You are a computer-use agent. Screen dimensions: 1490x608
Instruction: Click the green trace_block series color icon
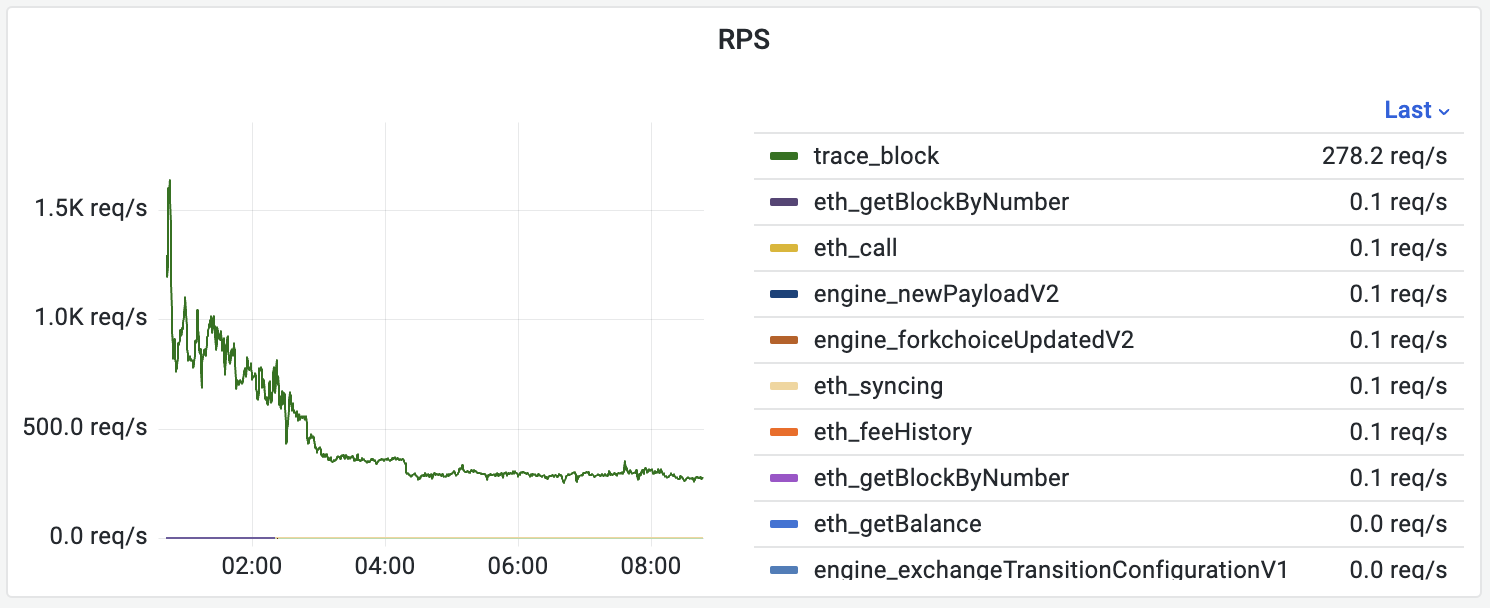(x=784, y=156)
